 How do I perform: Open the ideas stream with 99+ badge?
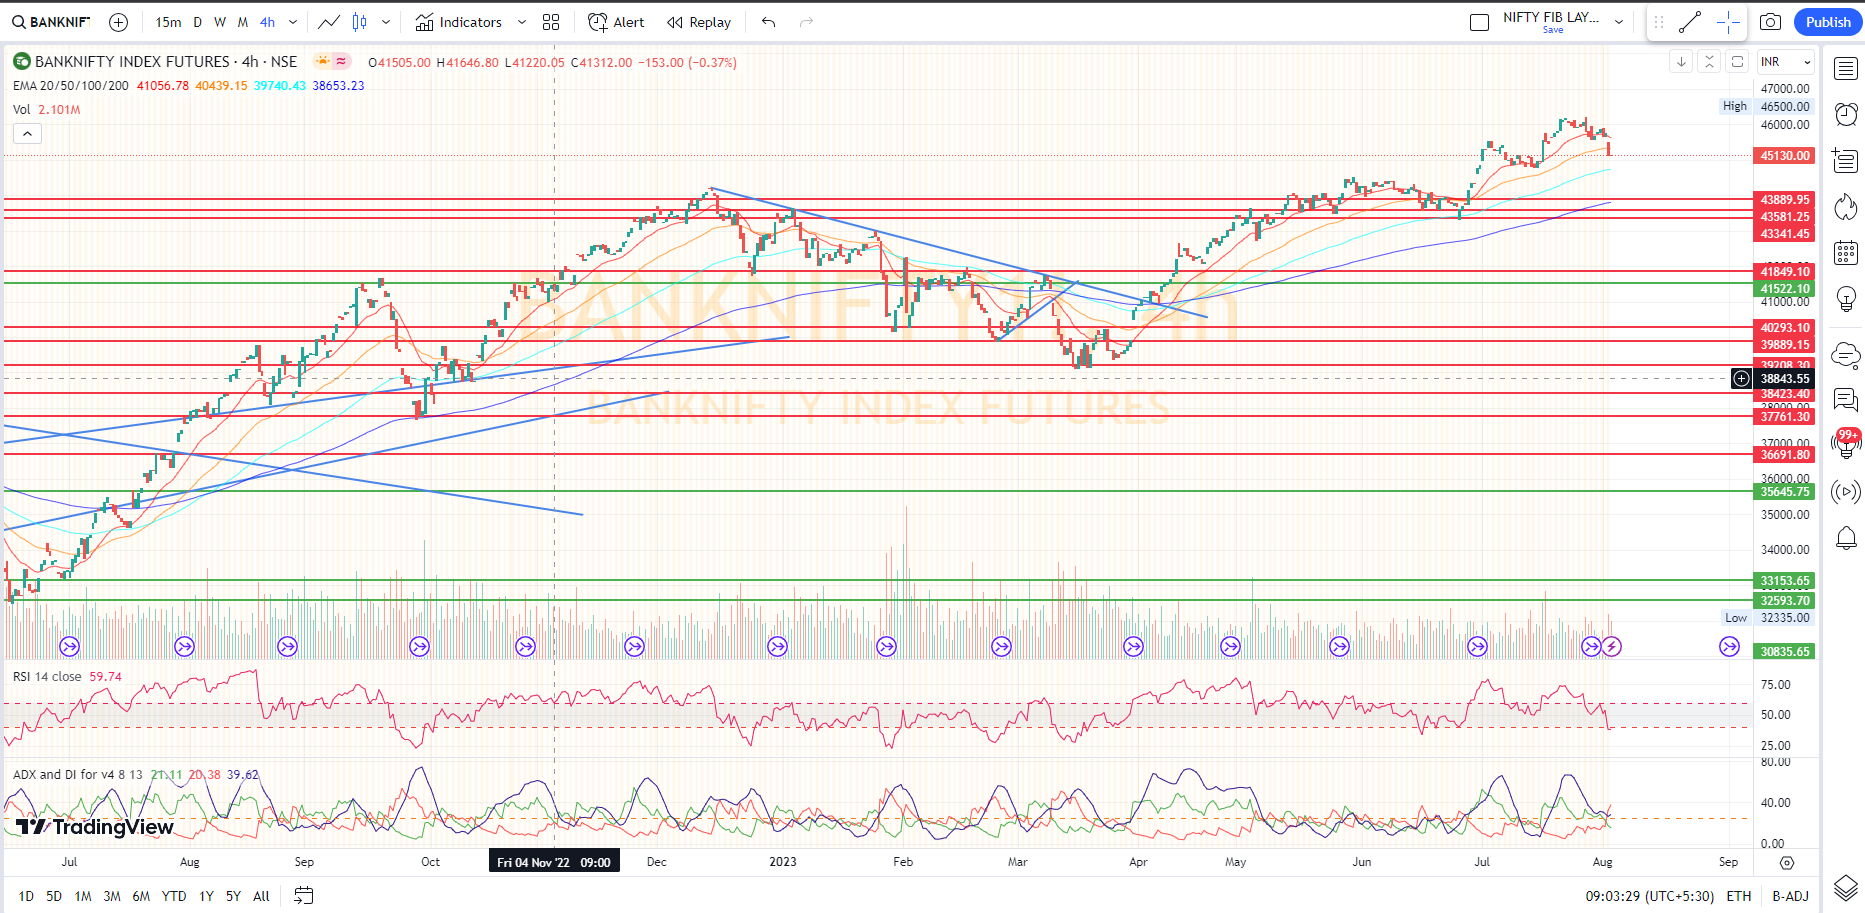pyautogui.click(x=1845, y=443)
